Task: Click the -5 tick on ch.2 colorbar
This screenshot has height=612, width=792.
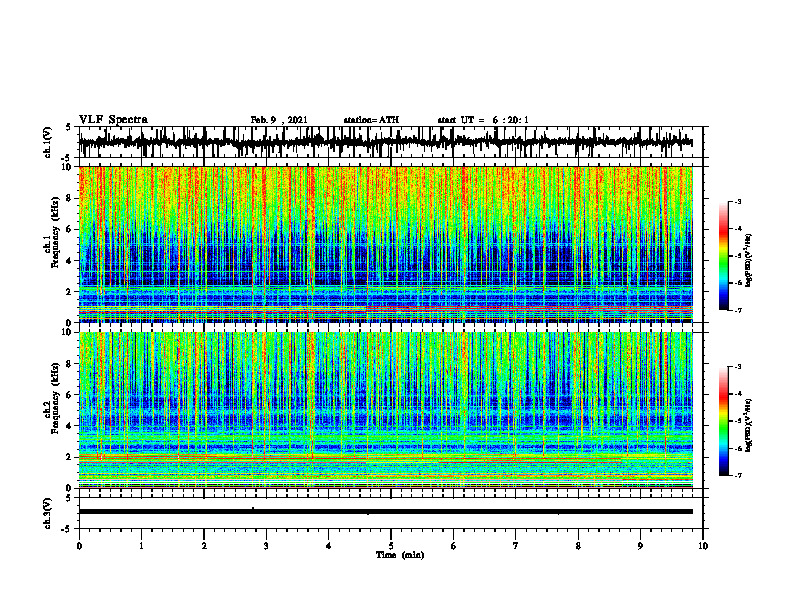Action: click(737, 421)
